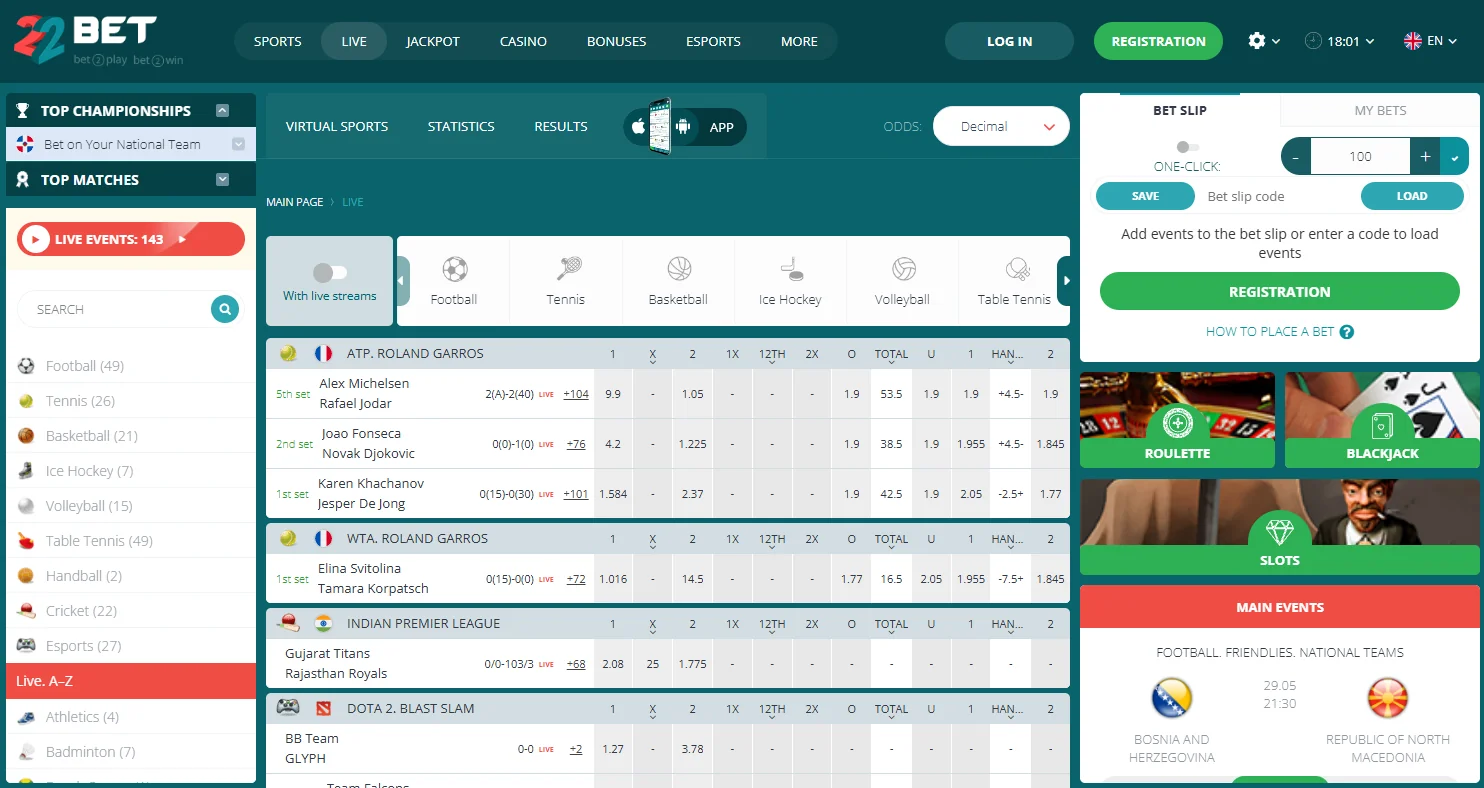Image resolution: width=1484 pixels, height=788 pixels.
Task: Open the CASINO top menu
Action: point(523,41)
